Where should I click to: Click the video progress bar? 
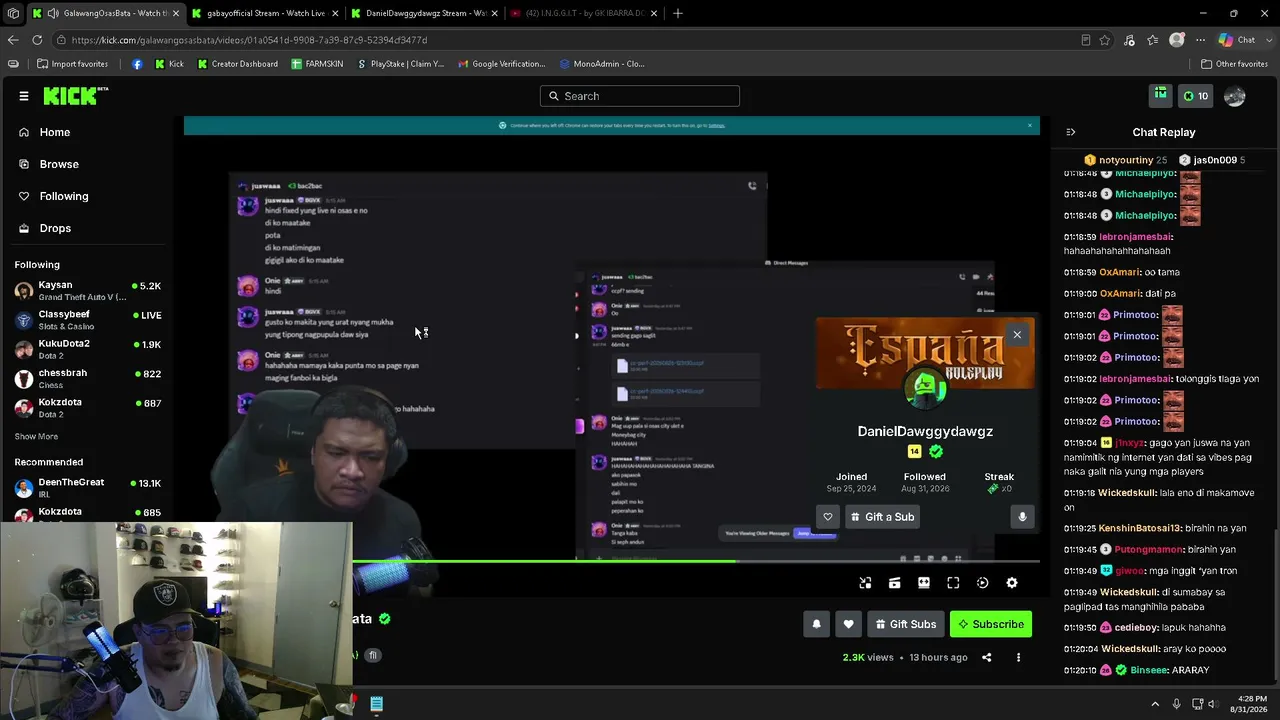[x=696, y=562]
